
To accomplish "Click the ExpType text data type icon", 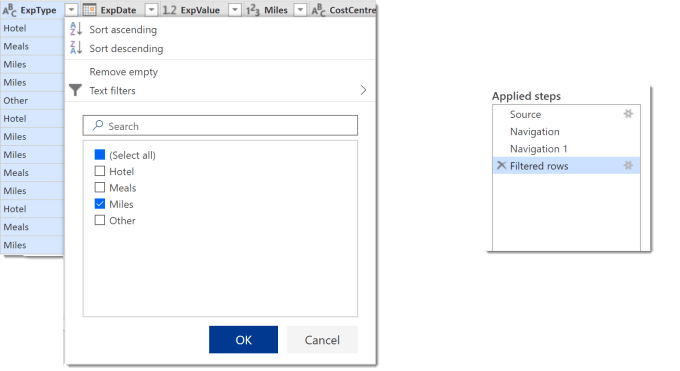I will click(x=10, y=10).
